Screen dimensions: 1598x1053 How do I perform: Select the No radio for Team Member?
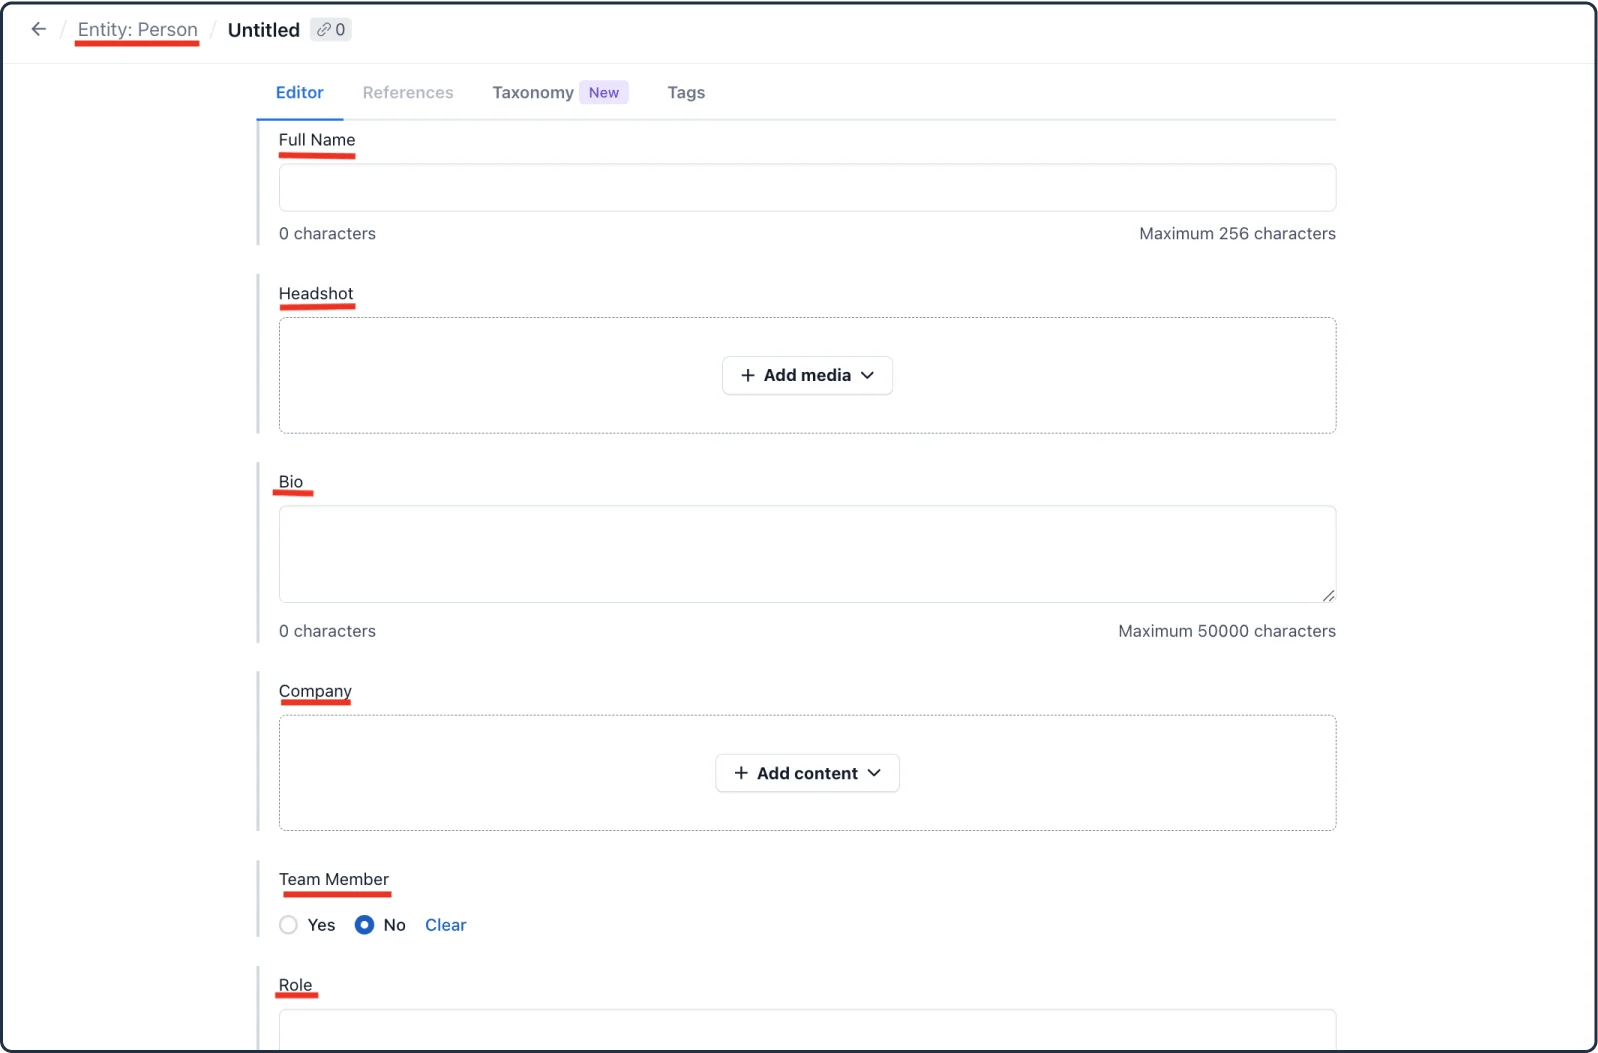pyautogui.click(x=365, y=925)
